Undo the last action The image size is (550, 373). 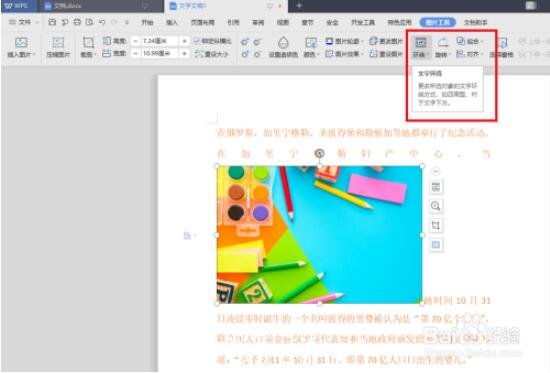[x=102, y=22]
